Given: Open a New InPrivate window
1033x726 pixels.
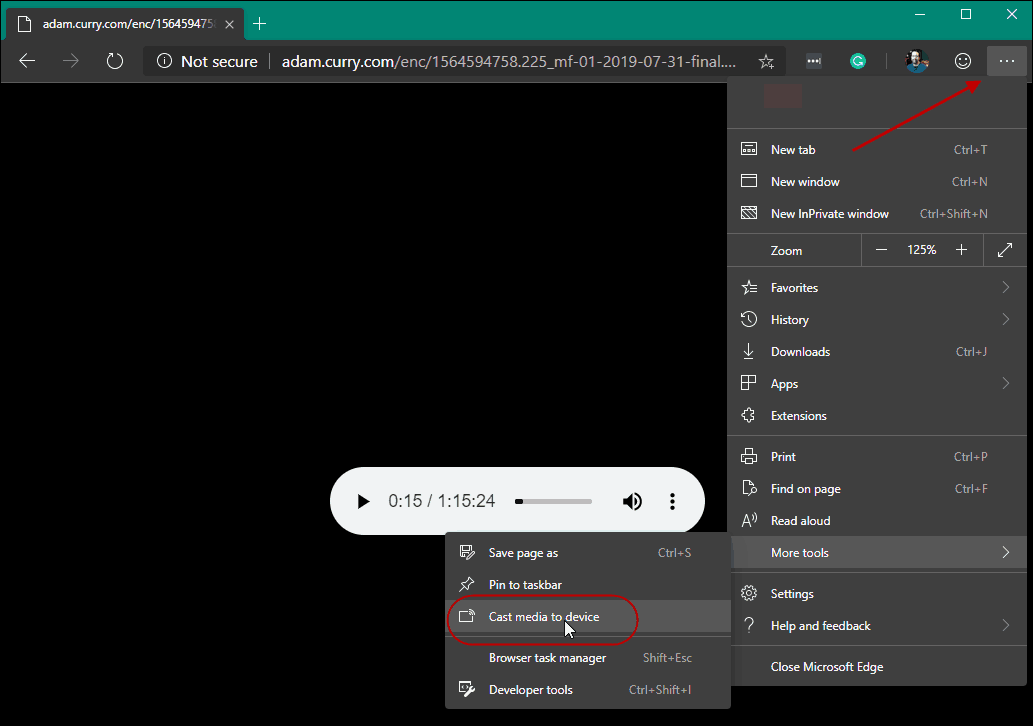Looking at the screenshot, I should (x=877, y=213).
